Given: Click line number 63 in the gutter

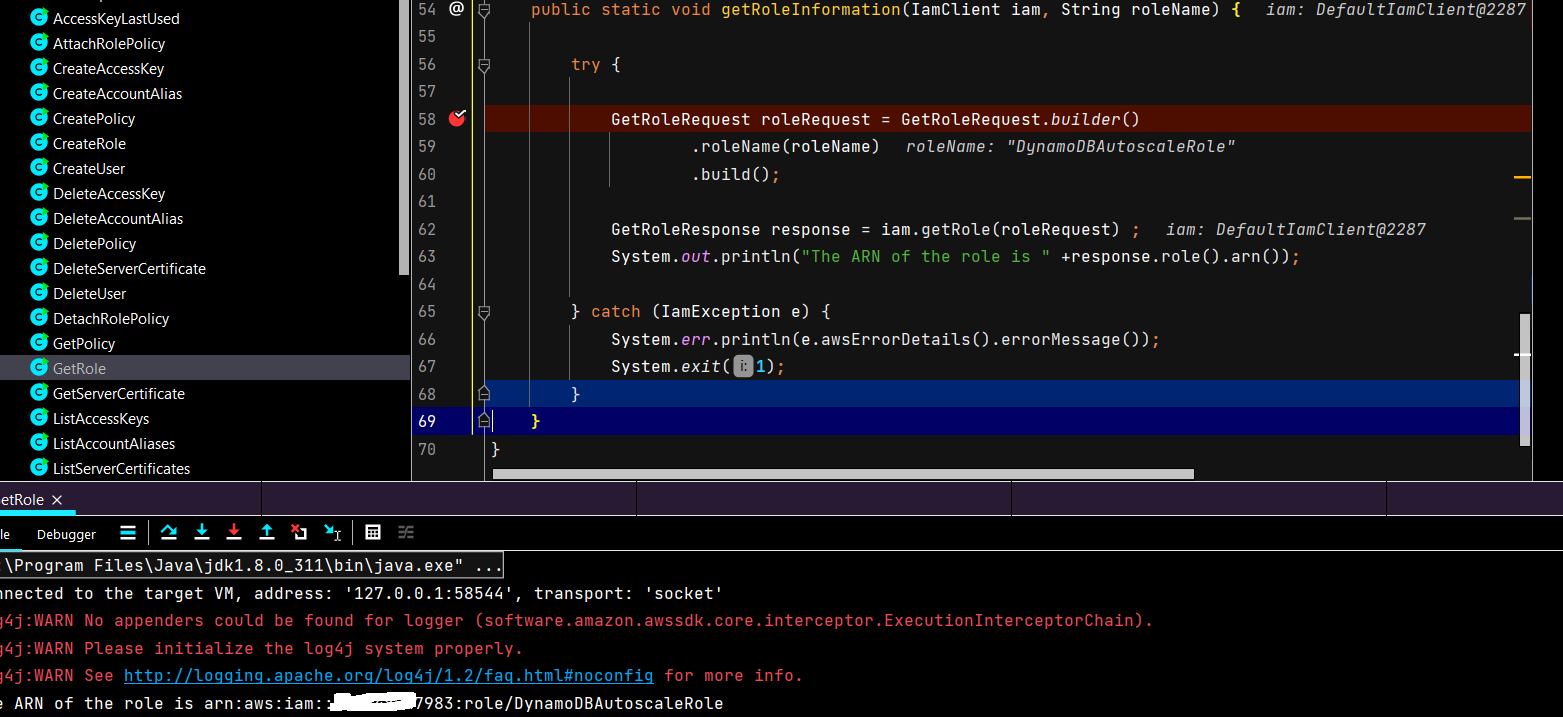Looking at the screenshot, I should [427, 257].
